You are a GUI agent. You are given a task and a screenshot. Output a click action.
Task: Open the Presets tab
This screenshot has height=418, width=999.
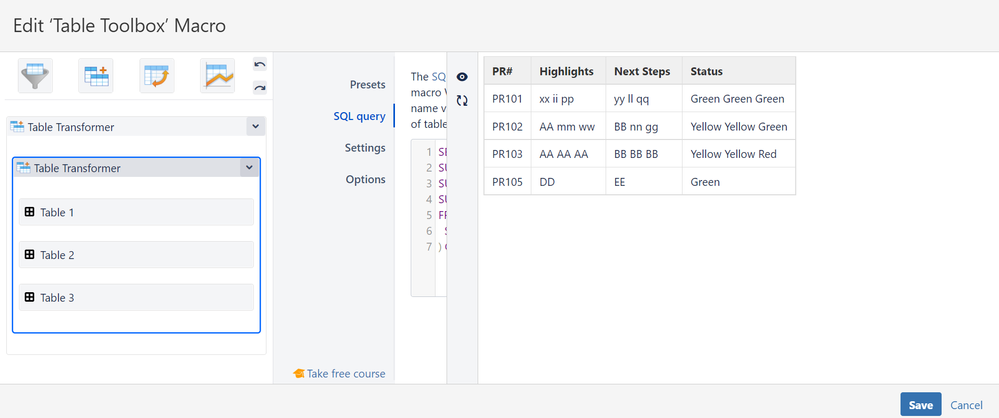[367, 85]
